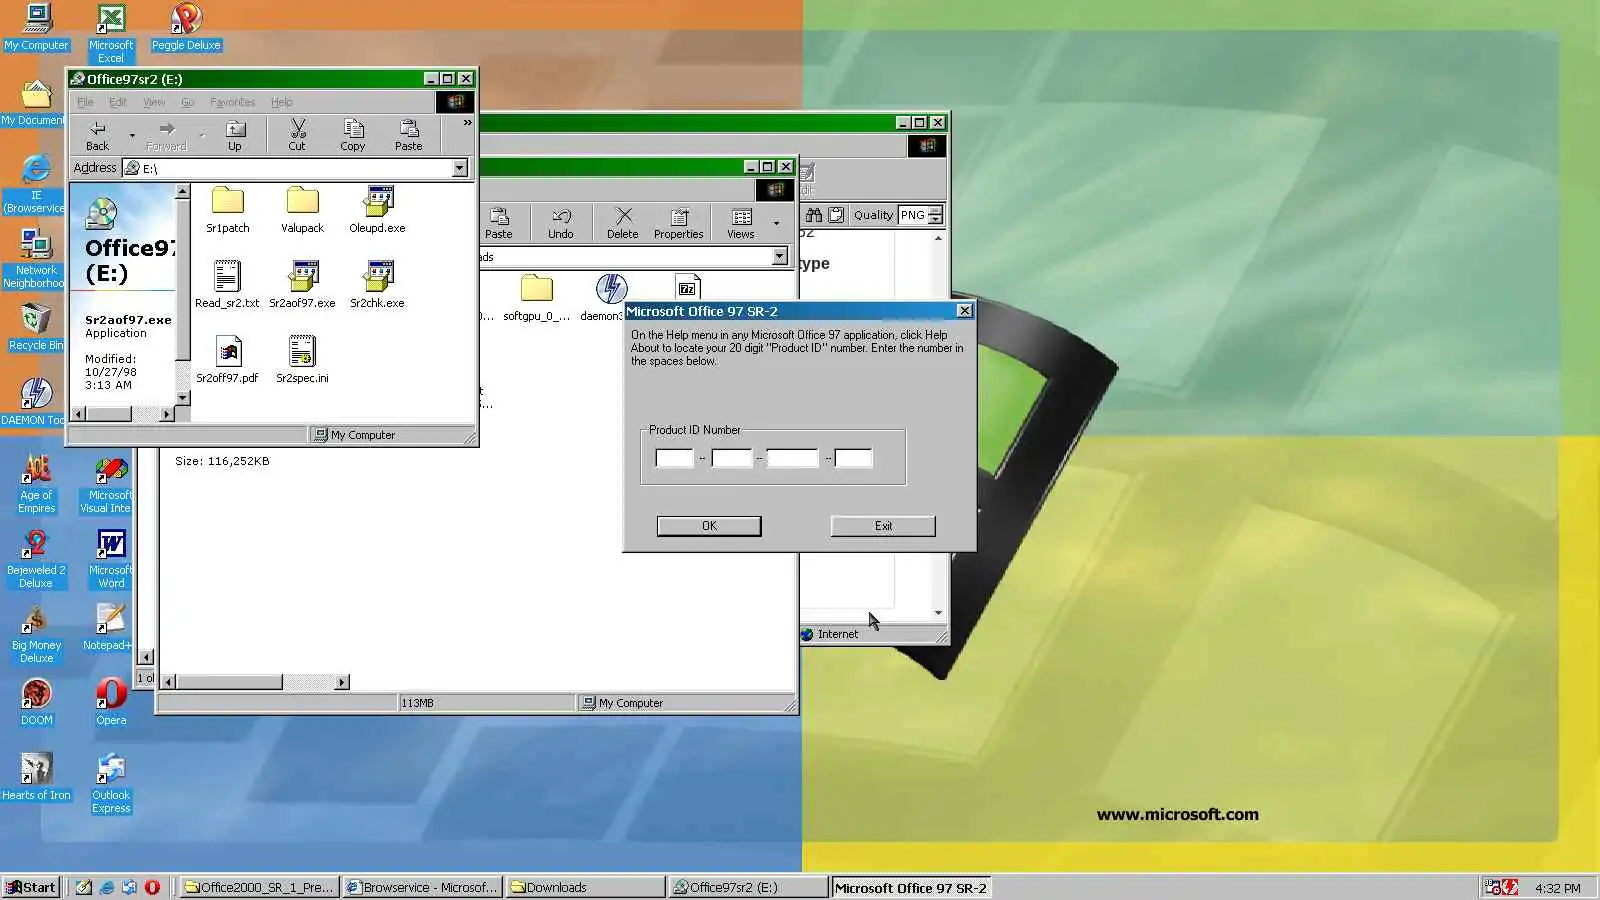This screenshot has height=900, width=1600.
Task: Open Properties in the Downloads window toolbar
Action: [x=678, y=223]
